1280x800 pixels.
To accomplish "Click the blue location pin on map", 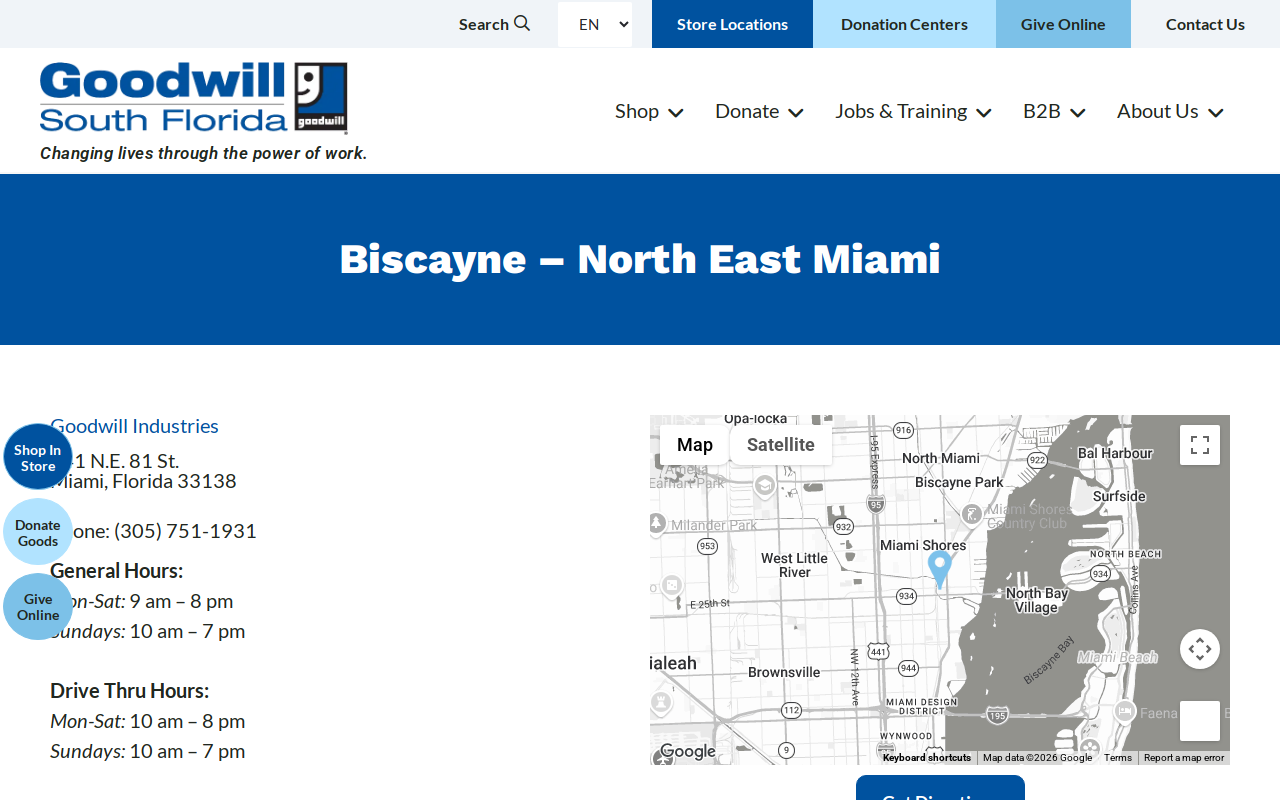I will (939, 568).
